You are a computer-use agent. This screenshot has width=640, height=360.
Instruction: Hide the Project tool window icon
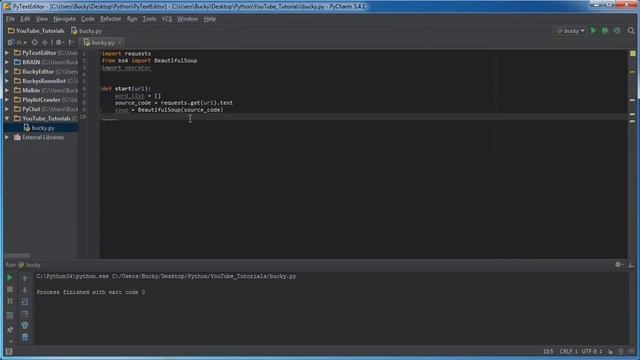tap(71, 42)
